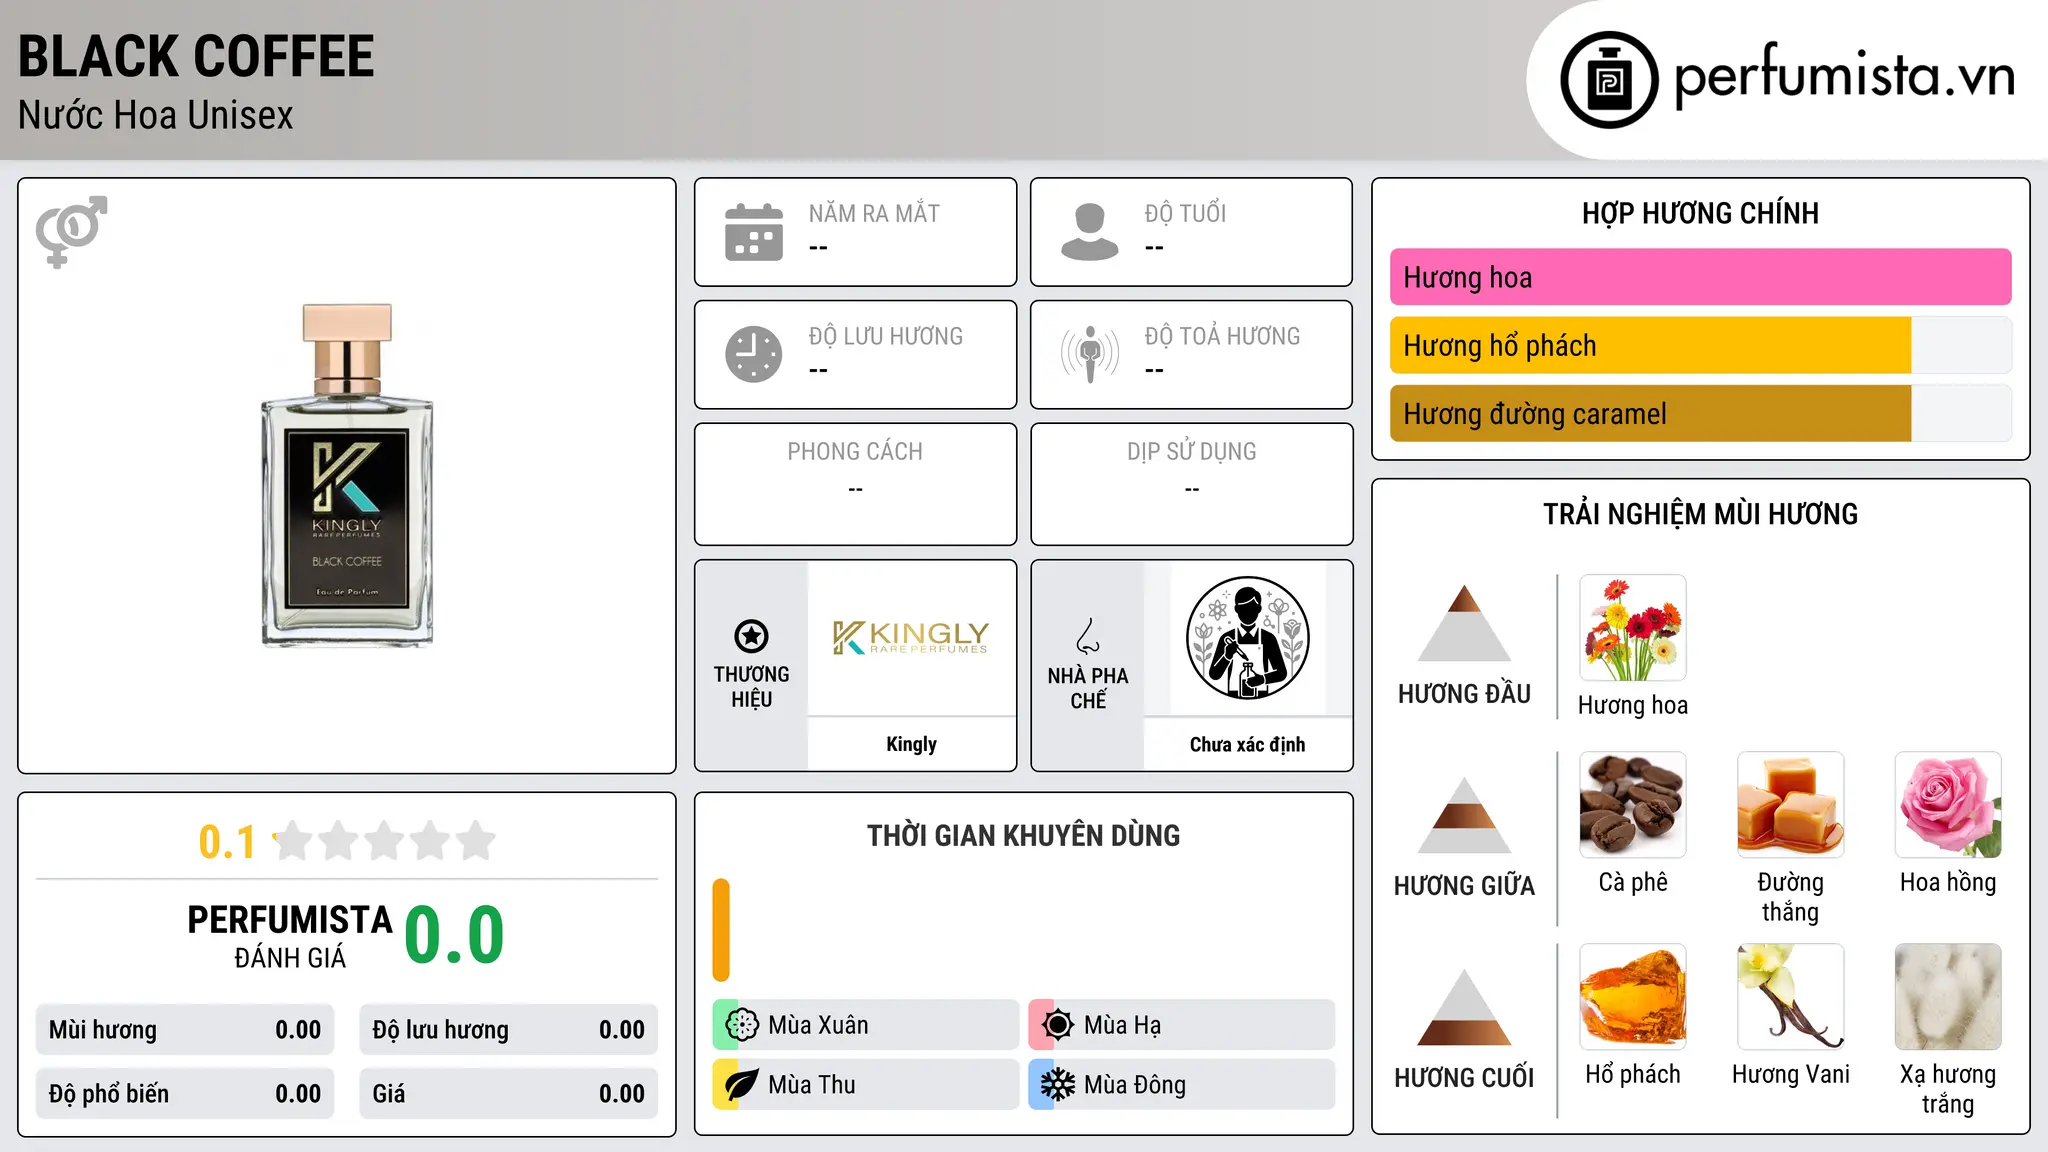Select the Hổ phách amber stone thumbnail

click(x=1633, y=997)
